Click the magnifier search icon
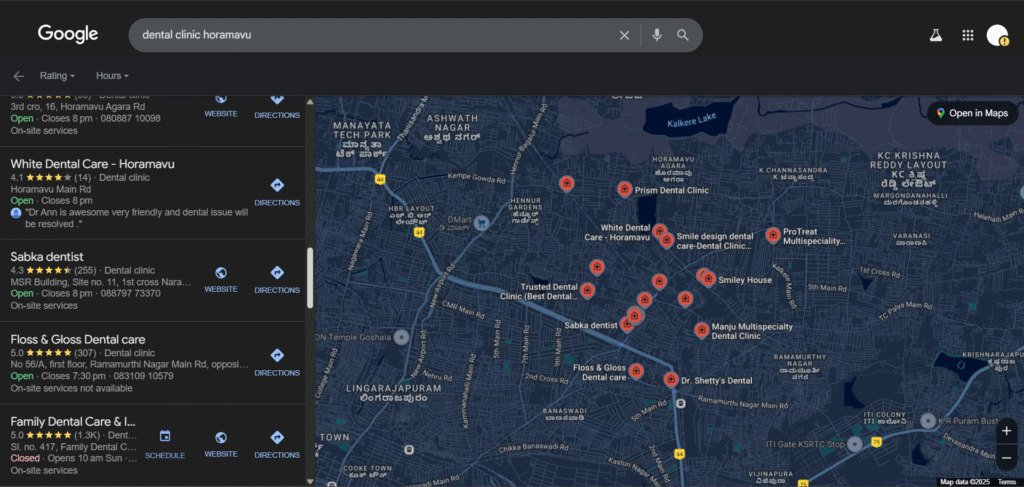1024x487 pixels. (683, 35)
